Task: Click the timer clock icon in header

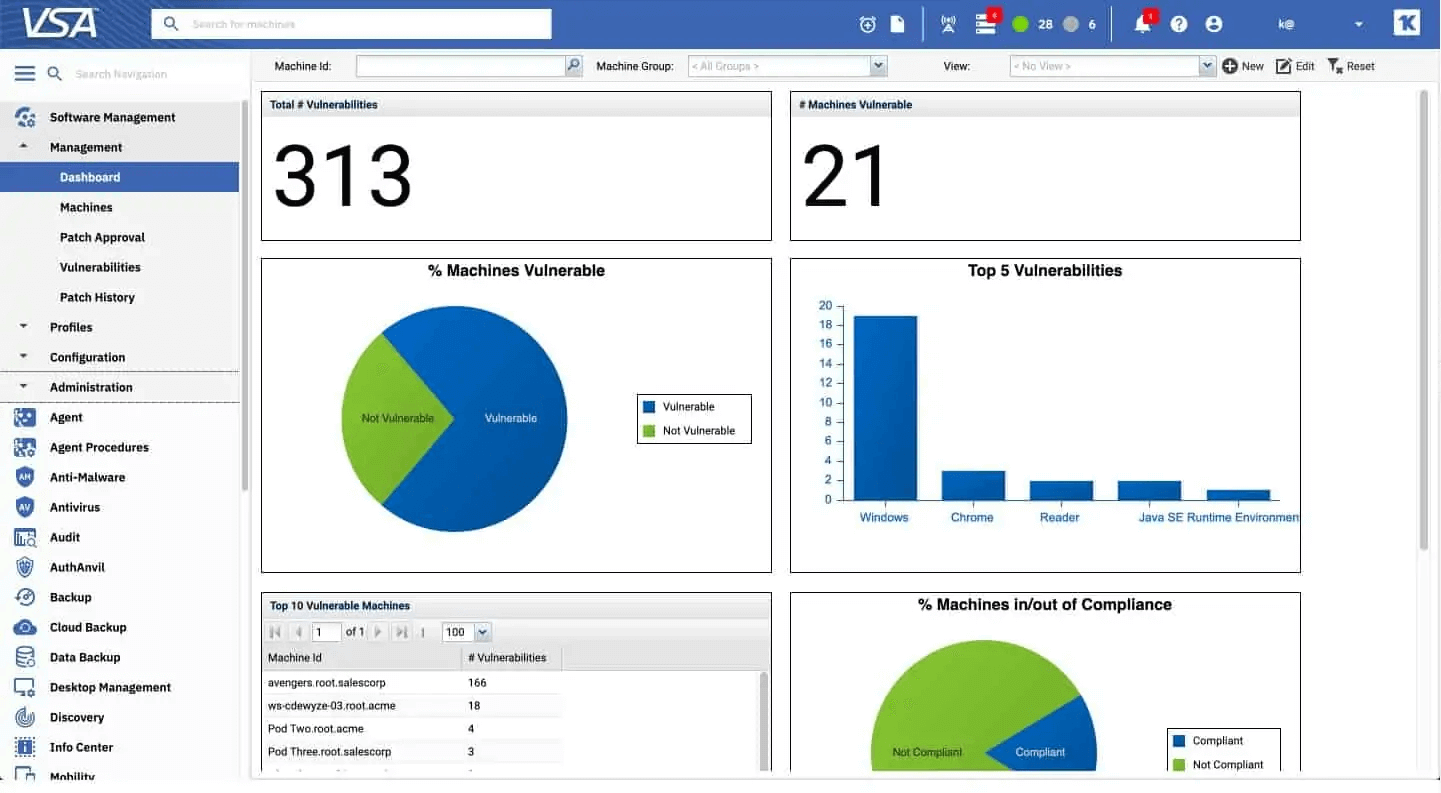Action: pyautogui.click(x=867, y=25)
